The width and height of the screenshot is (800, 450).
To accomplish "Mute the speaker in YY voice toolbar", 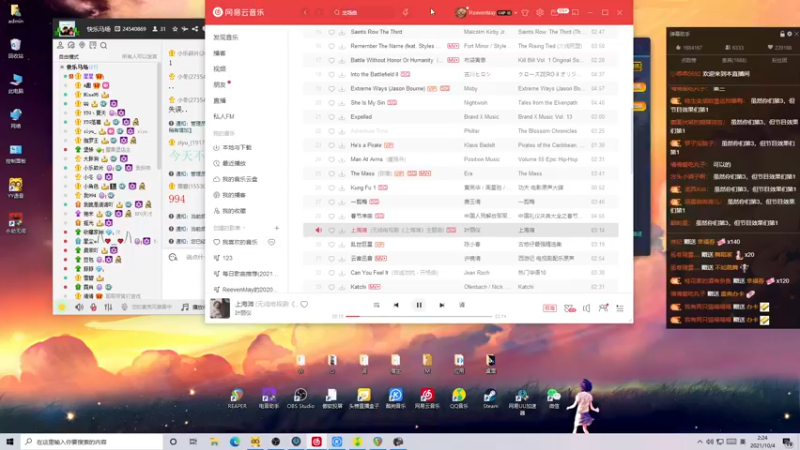I will click(x=79, y=307).
